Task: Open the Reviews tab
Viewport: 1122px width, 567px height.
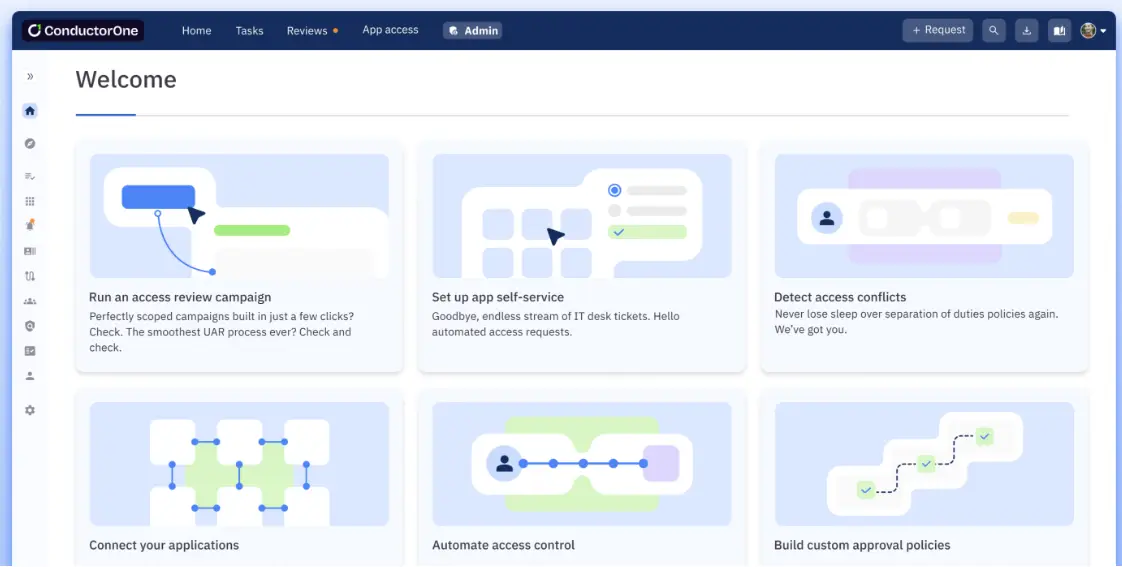Action: point(307,31)
